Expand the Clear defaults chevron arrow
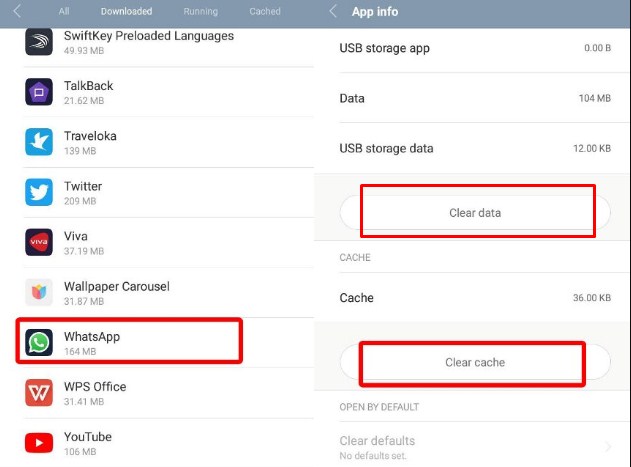Image resolution: width=631 pixels, height=467 pixels. click(x=608, y=446)
